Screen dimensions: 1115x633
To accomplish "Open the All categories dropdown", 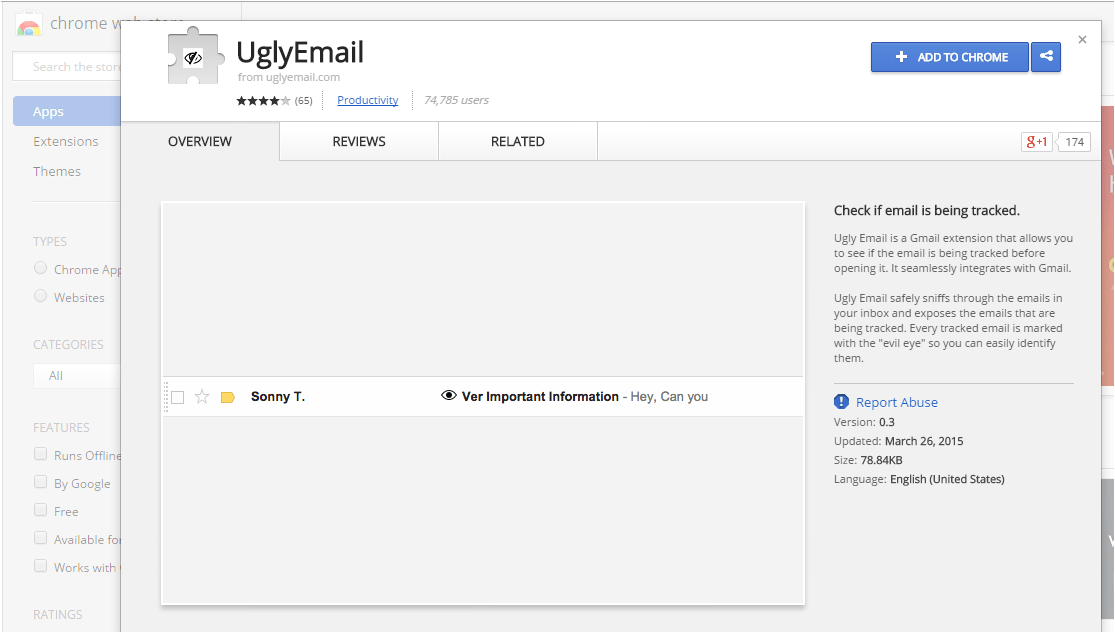I will tap(77, 376).
